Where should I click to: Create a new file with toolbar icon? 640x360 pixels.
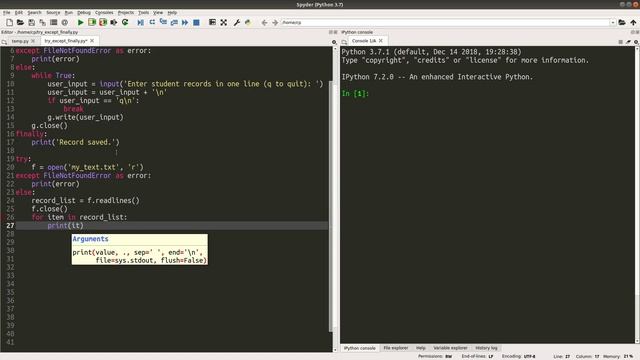[9, 22]
